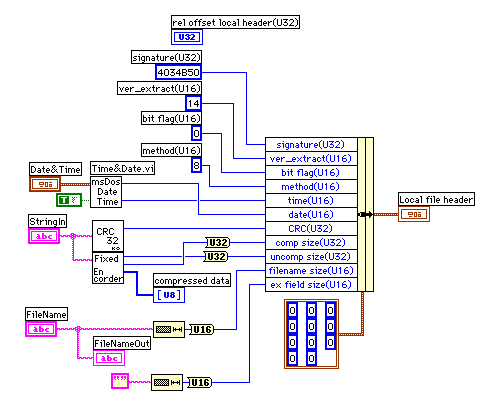Select the msDos Date Time subVI node
The width and height of the screenshot is (494, 412).
[106, 192]
